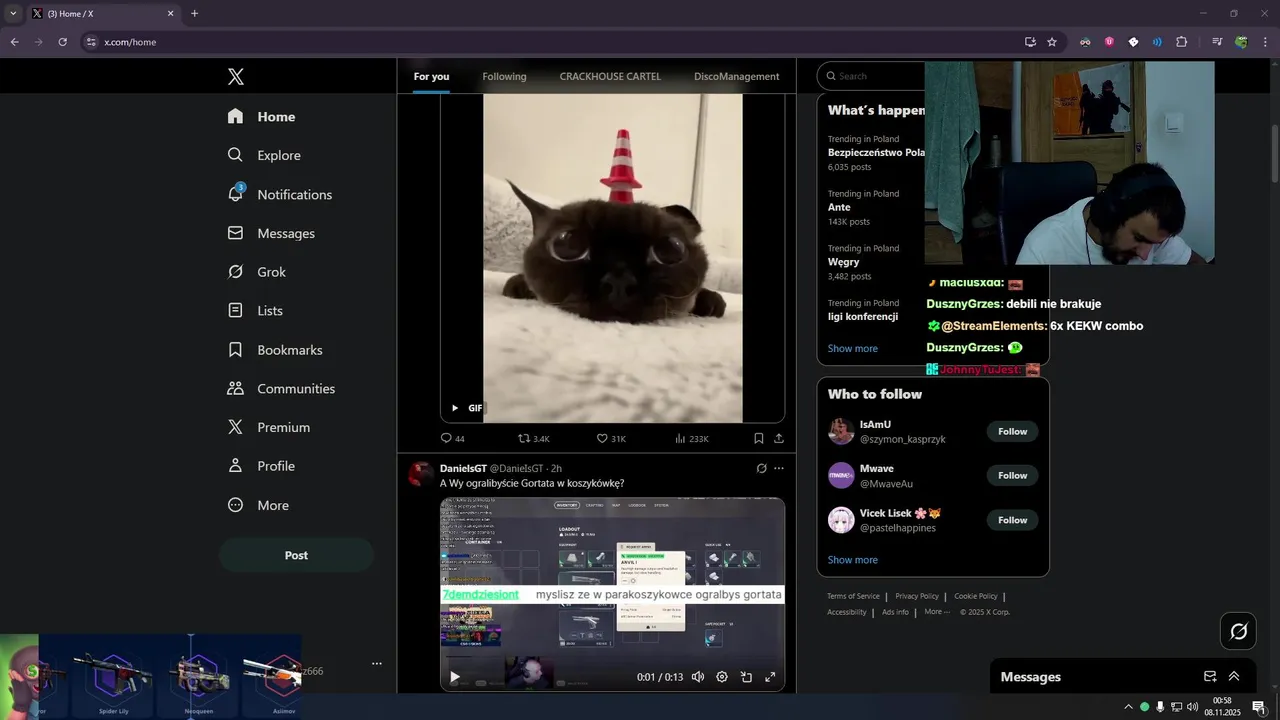
Task: Share the cat GIF post
Action: [x=779, y=438]
